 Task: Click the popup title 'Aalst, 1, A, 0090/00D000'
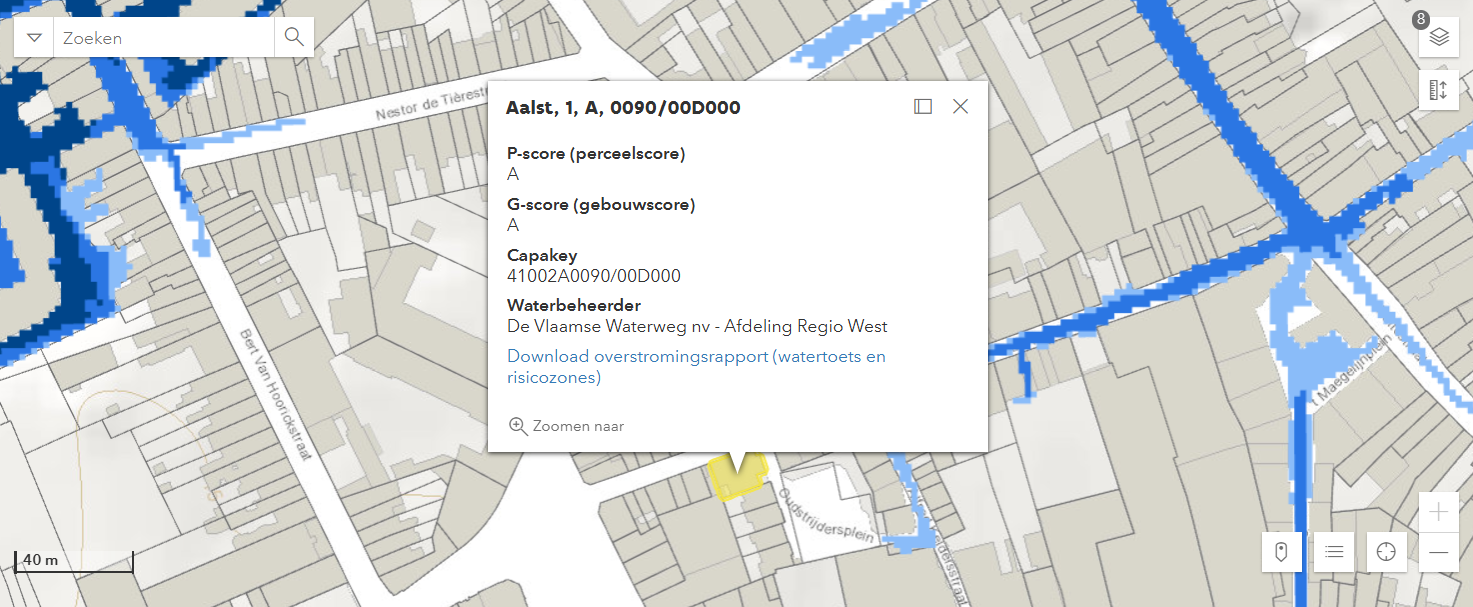(x=623, y=108)
